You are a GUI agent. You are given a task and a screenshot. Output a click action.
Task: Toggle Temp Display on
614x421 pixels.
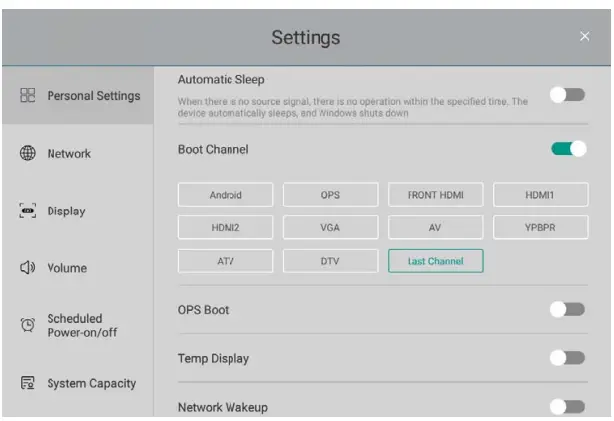click(x=567, y=358)
